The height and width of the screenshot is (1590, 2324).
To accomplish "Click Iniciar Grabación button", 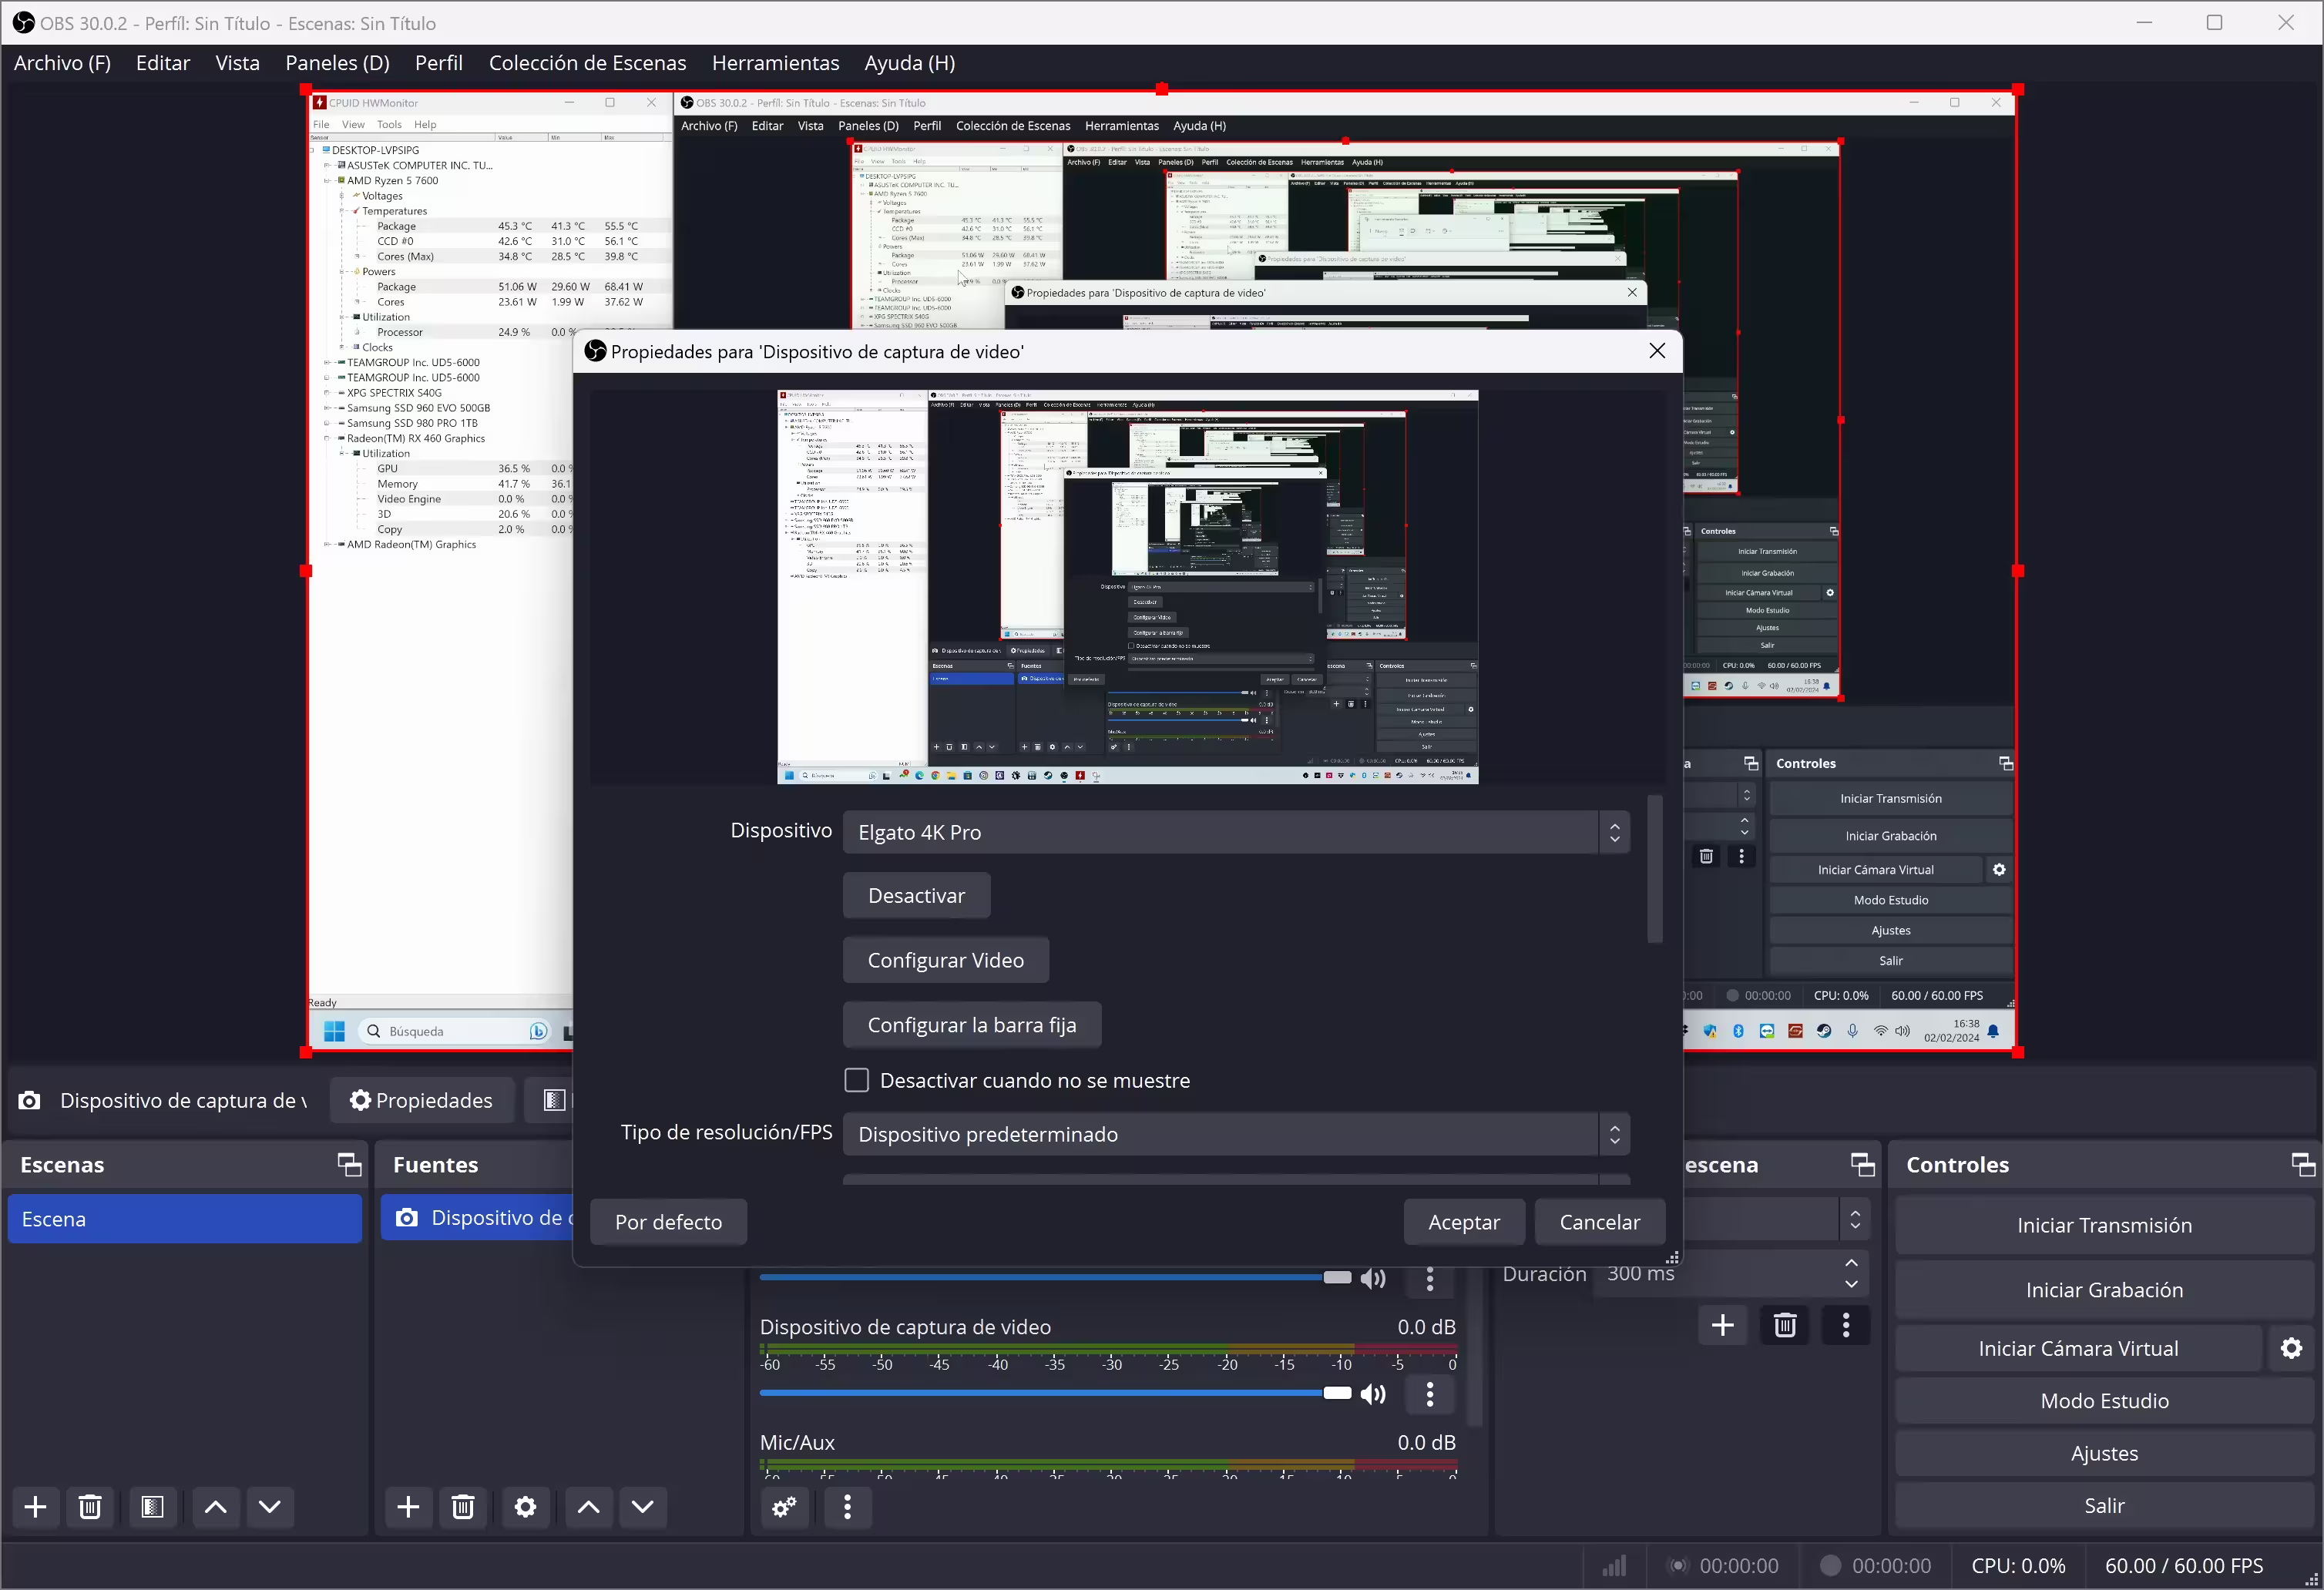I will [2105, 1290].
